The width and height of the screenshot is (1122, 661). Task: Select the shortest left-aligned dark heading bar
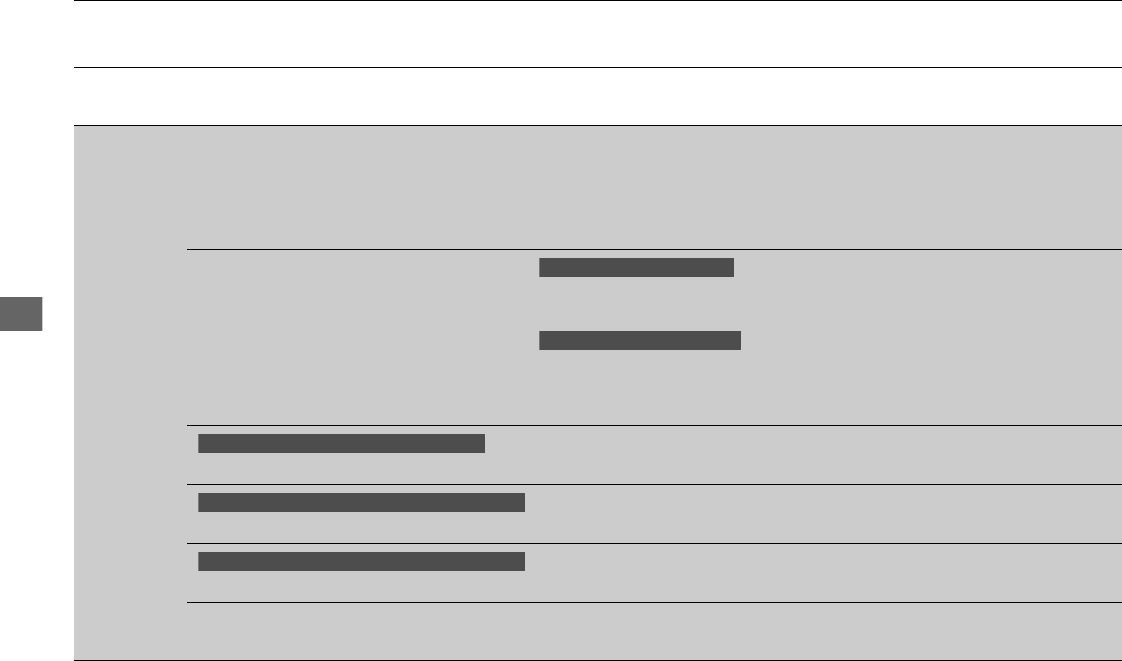pos(341,444)
